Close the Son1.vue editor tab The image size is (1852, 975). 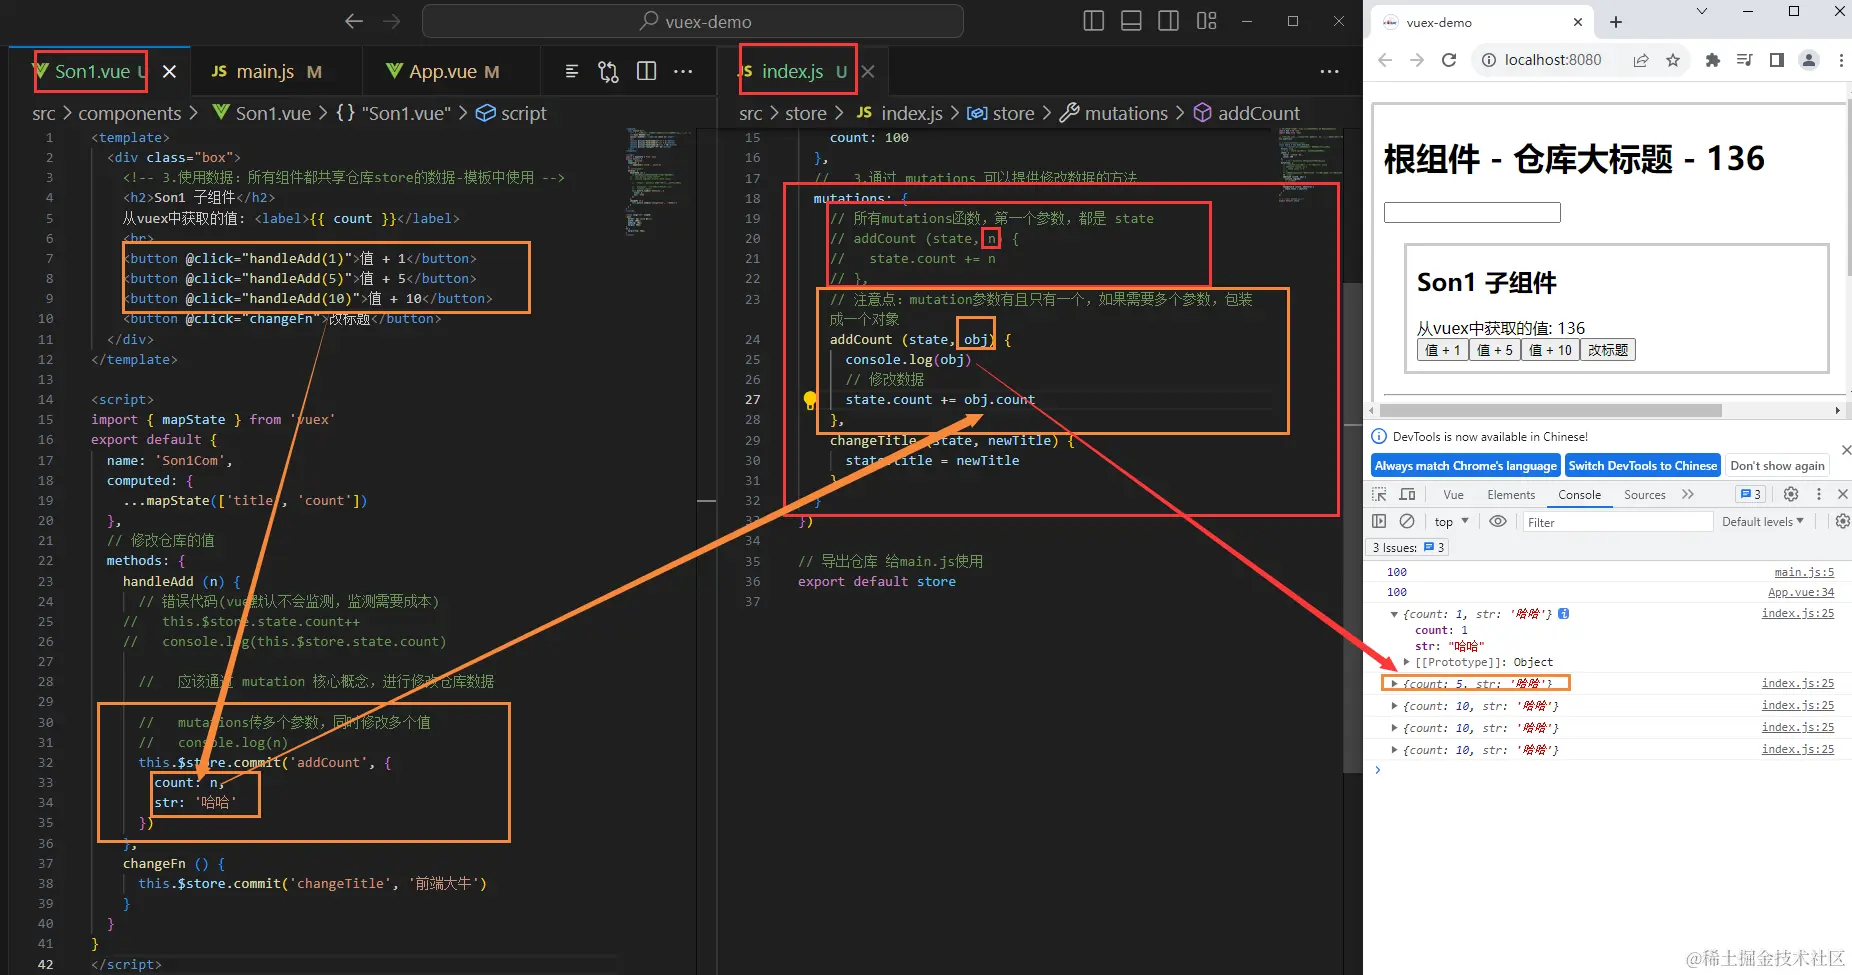click(170, 71)
